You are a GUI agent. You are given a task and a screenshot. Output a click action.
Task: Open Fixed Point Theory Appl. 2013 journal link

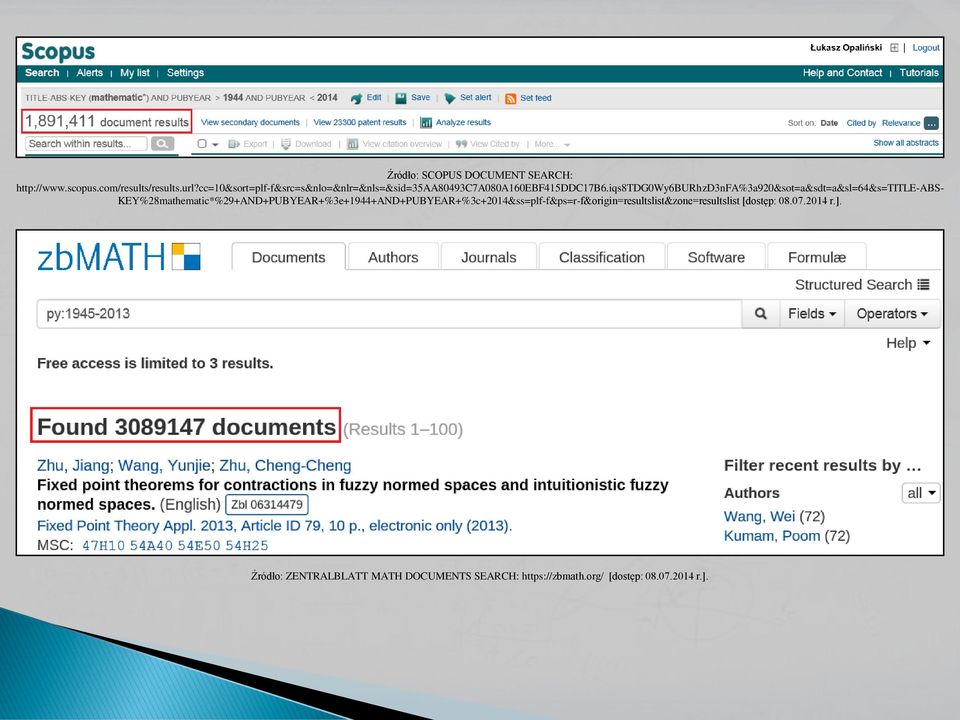tap(274, 525)
